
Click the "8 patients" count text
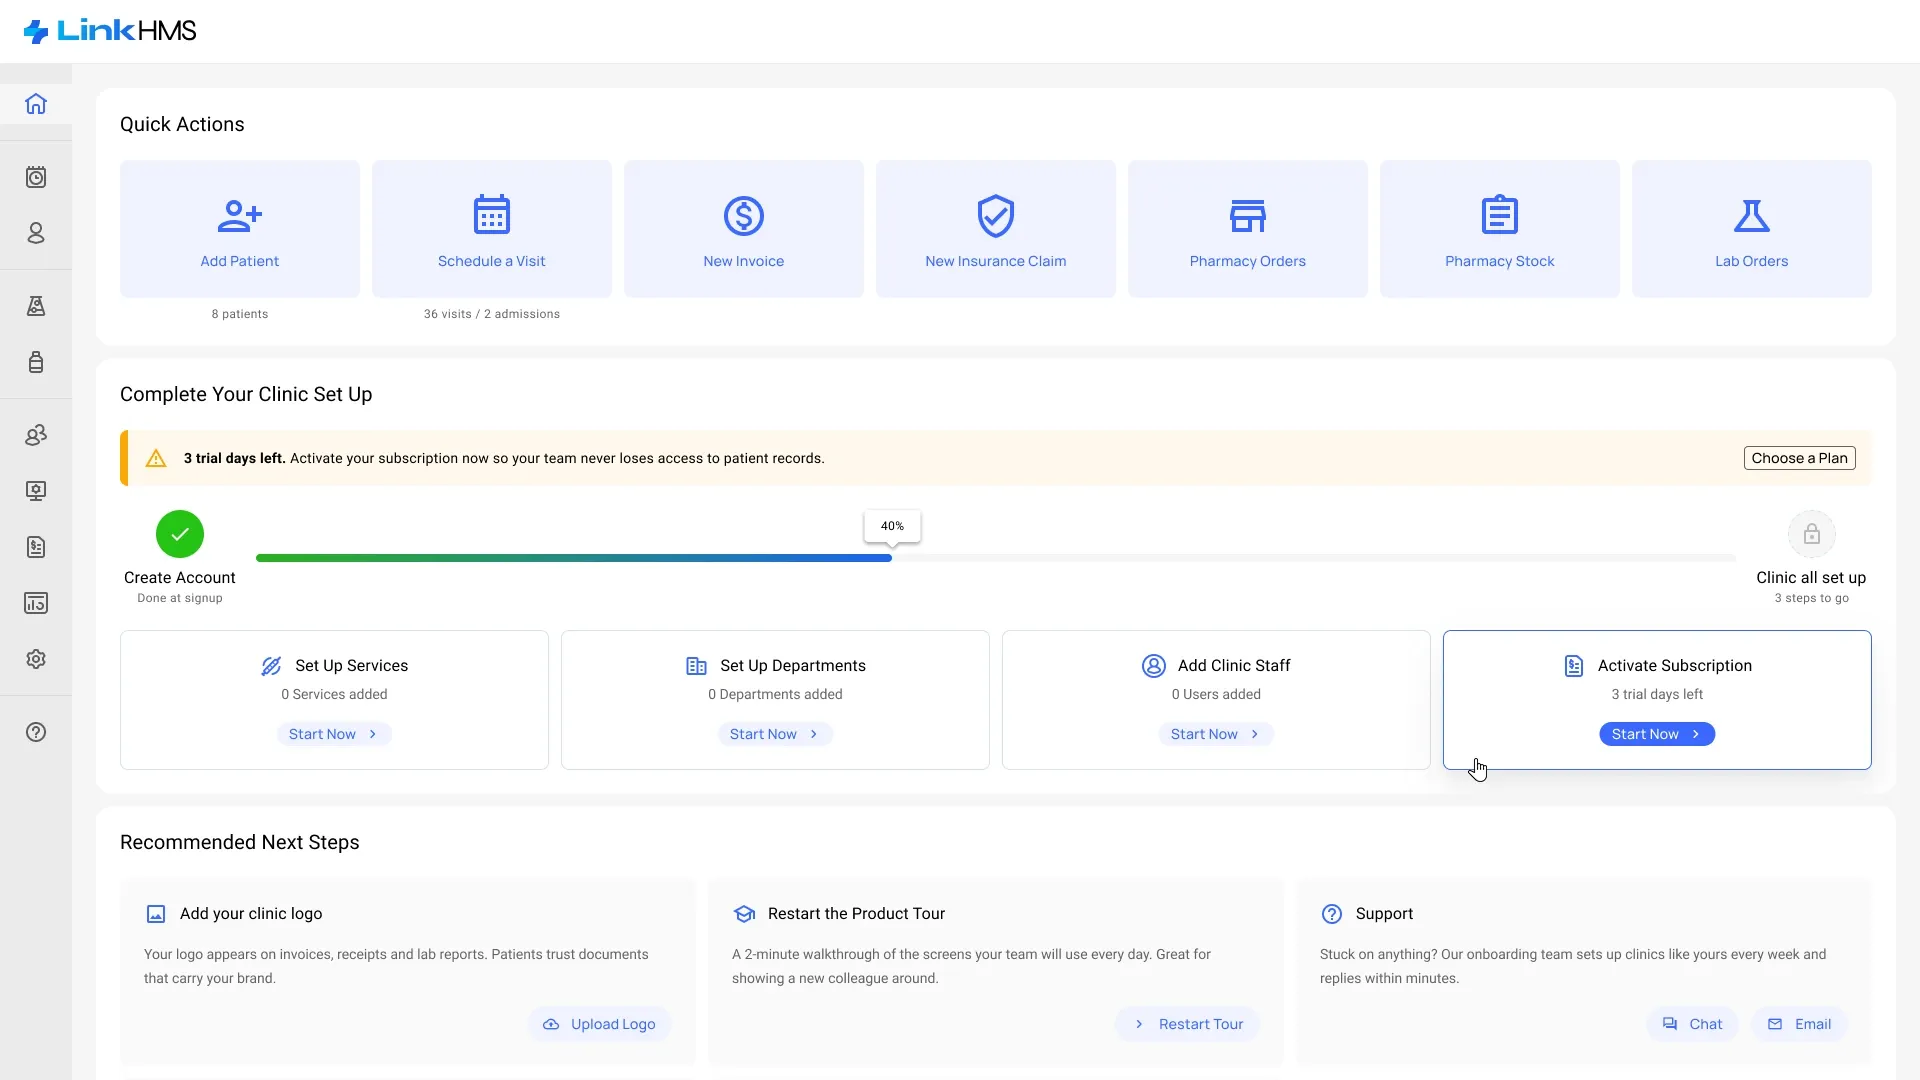pos(240,314)
